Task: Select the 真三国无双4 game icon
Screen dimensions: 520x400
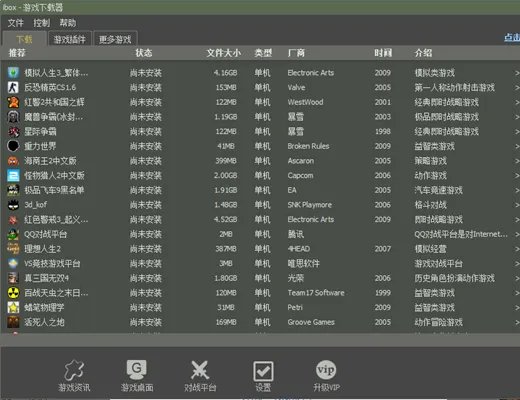Action: click(x=13, y=278)
